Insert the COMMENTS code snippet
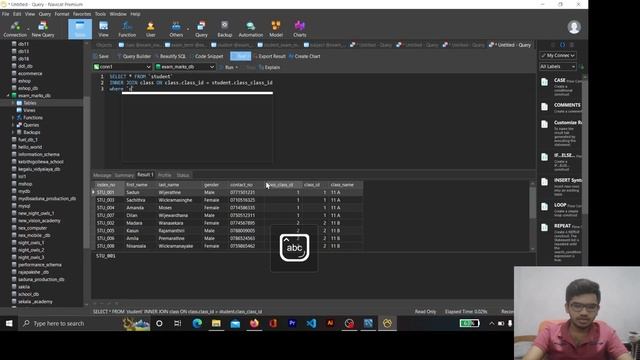Viewport: 640px width, 360px height. pyautogui.click(x=561, y=108)
